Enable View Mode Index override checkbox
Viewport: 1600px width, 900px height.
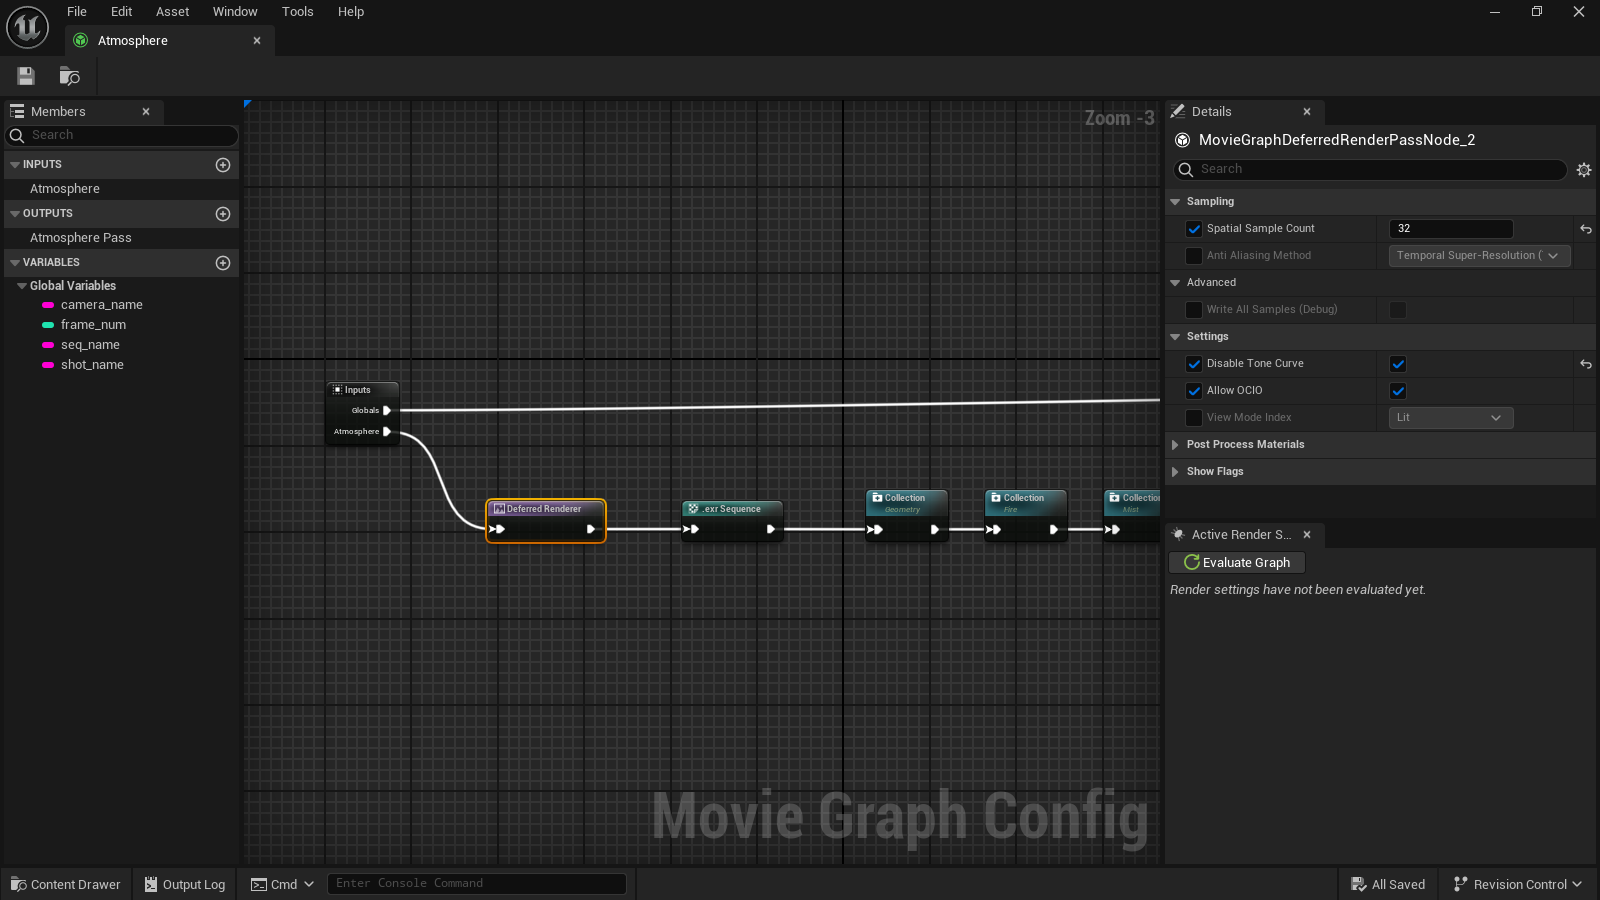coord(1194,418)
